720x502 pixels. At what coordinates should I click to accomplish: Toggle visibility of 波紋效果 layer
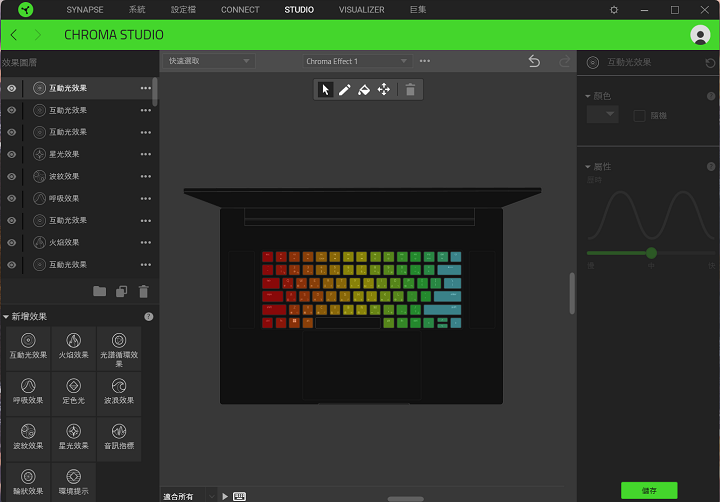click(11, 176)
